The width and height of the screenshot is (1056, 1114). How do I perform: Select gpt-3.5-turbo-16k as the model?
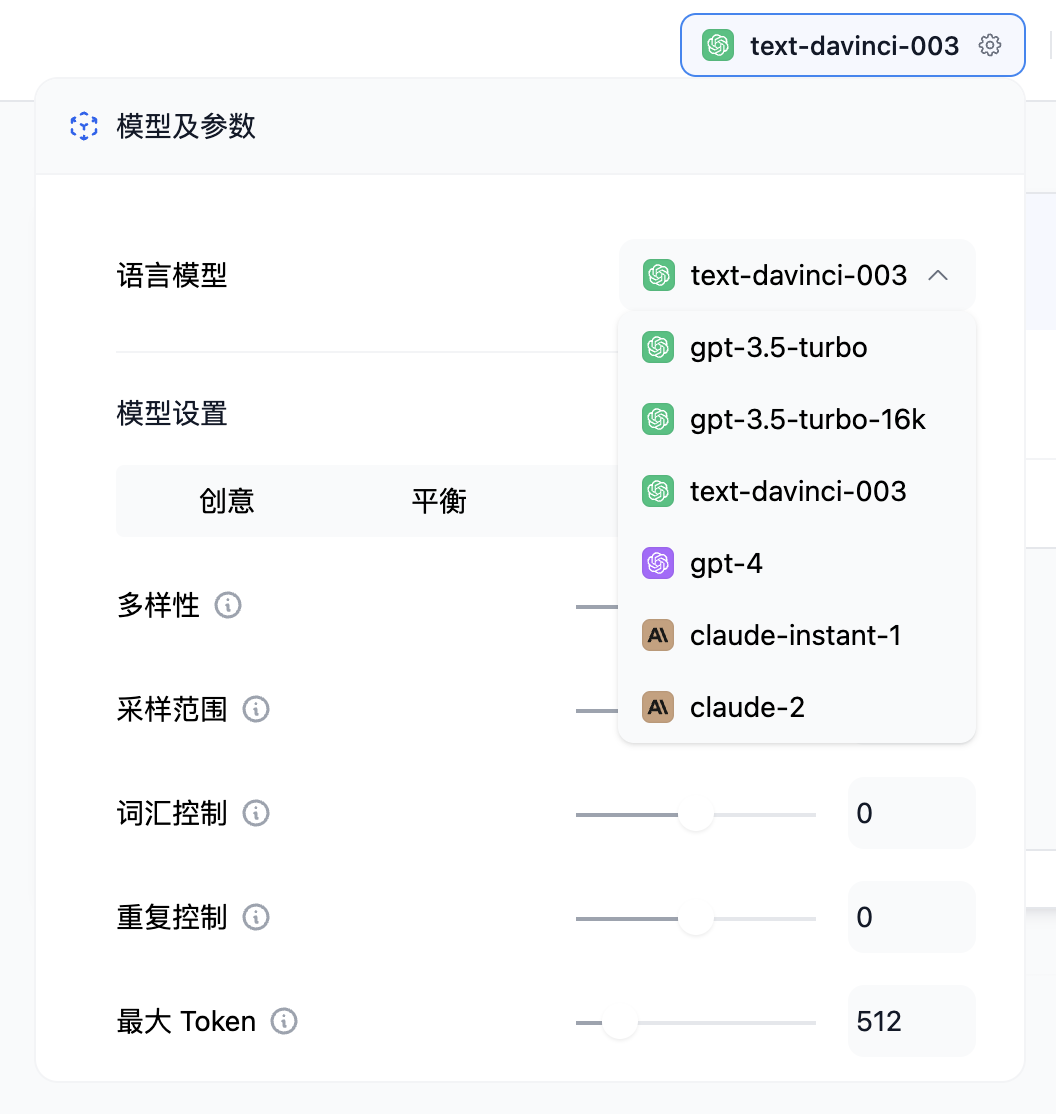coord(807,419)
